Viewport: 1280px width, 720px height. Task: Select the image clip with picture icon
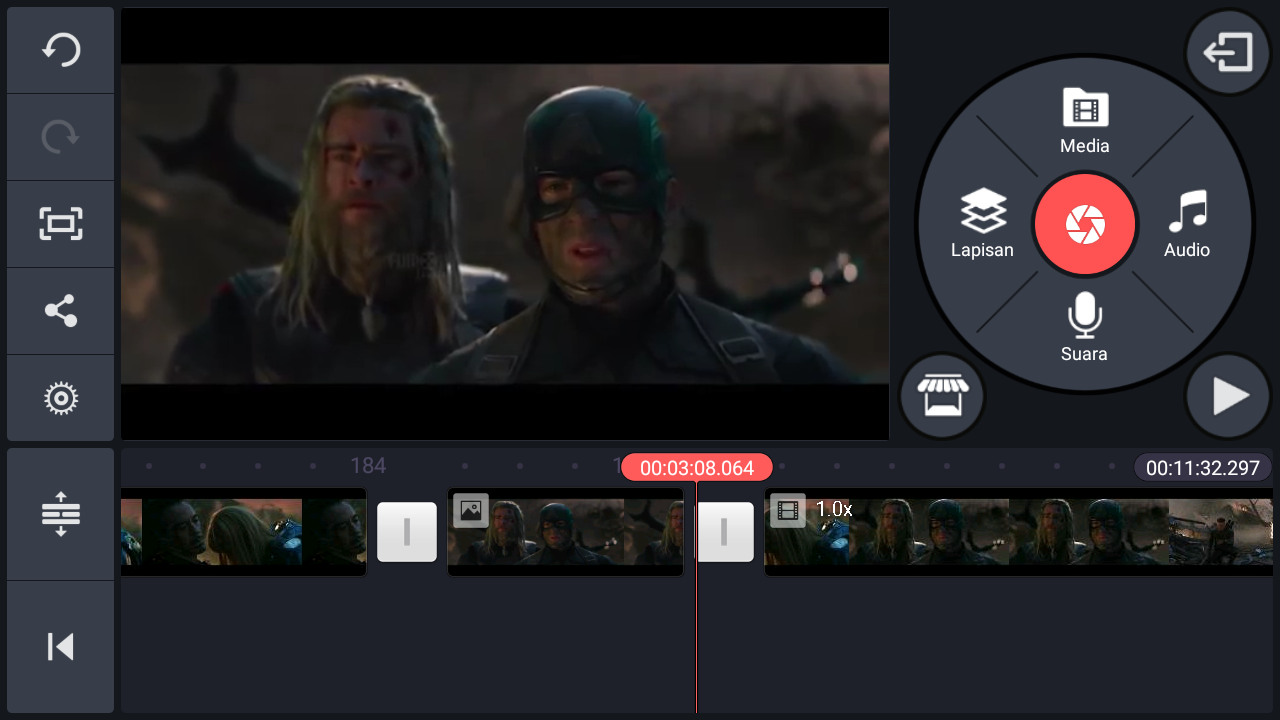(565, 532)
